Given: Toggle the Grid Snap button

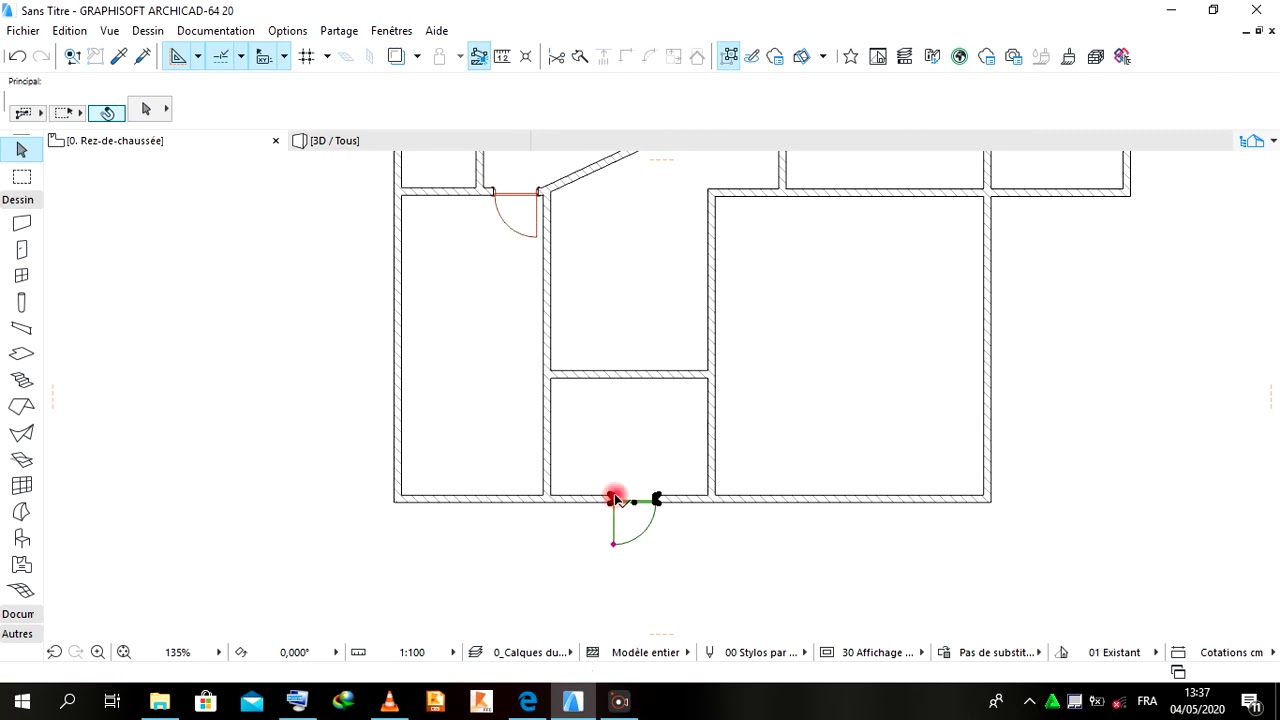Looking at the screenshot, I should pyautogui.click(x=307, y=57).
